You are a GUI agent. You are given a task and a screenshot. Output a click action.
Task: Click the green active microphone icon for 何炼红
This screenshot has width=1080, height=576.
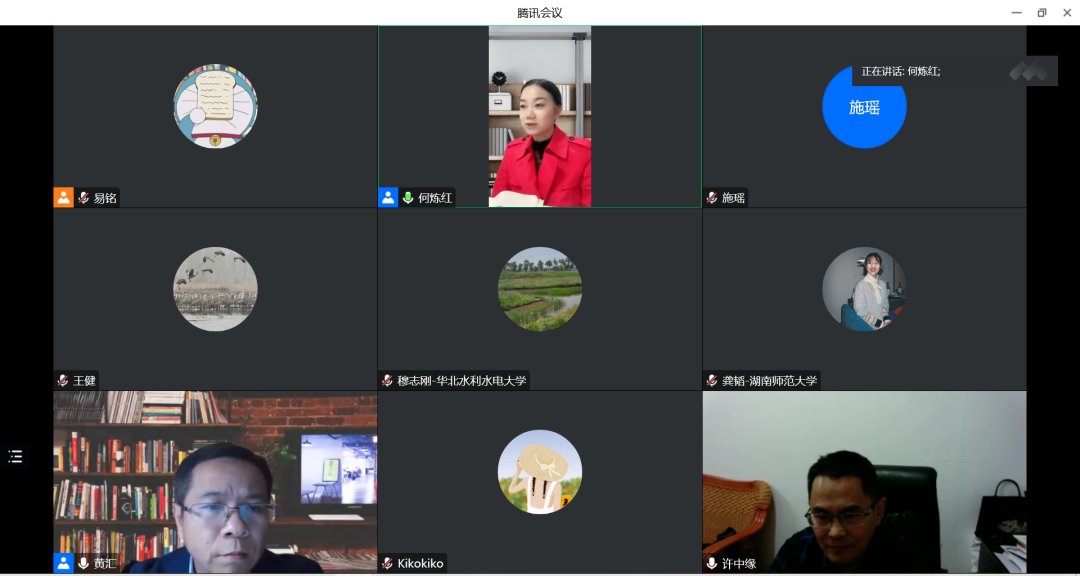point(408,198)
